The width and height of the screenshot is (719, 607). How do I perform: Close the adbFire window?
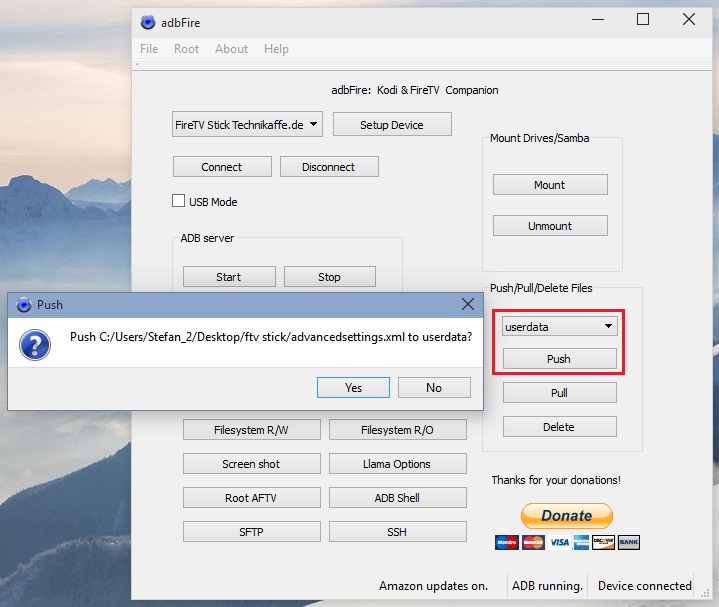(689, 19)
